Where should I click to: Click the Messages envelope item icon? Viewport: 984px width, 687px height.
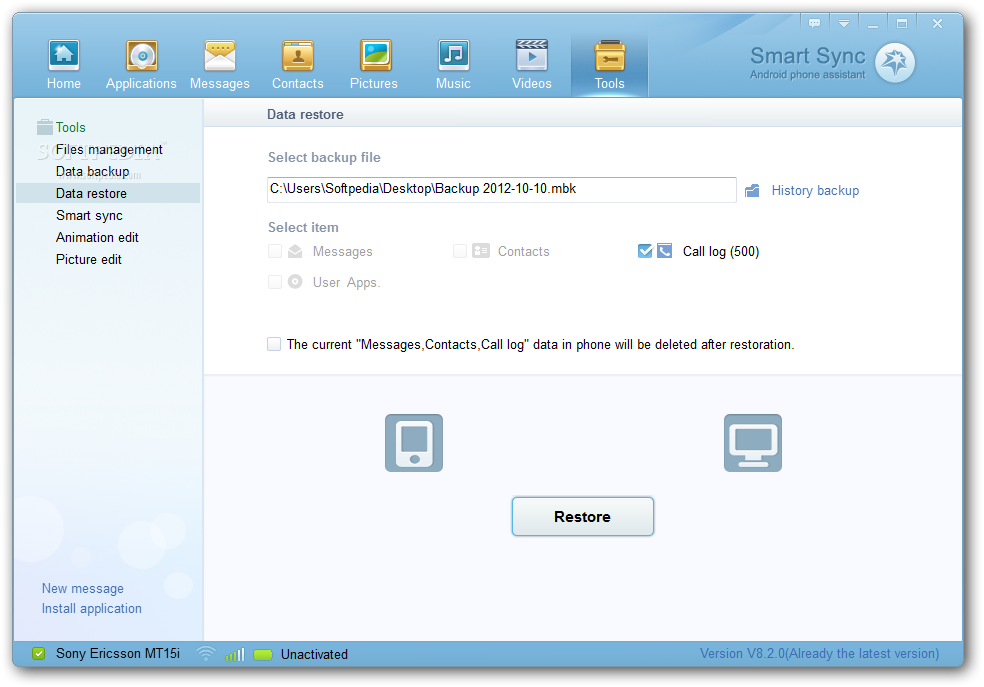coord(295,252)
